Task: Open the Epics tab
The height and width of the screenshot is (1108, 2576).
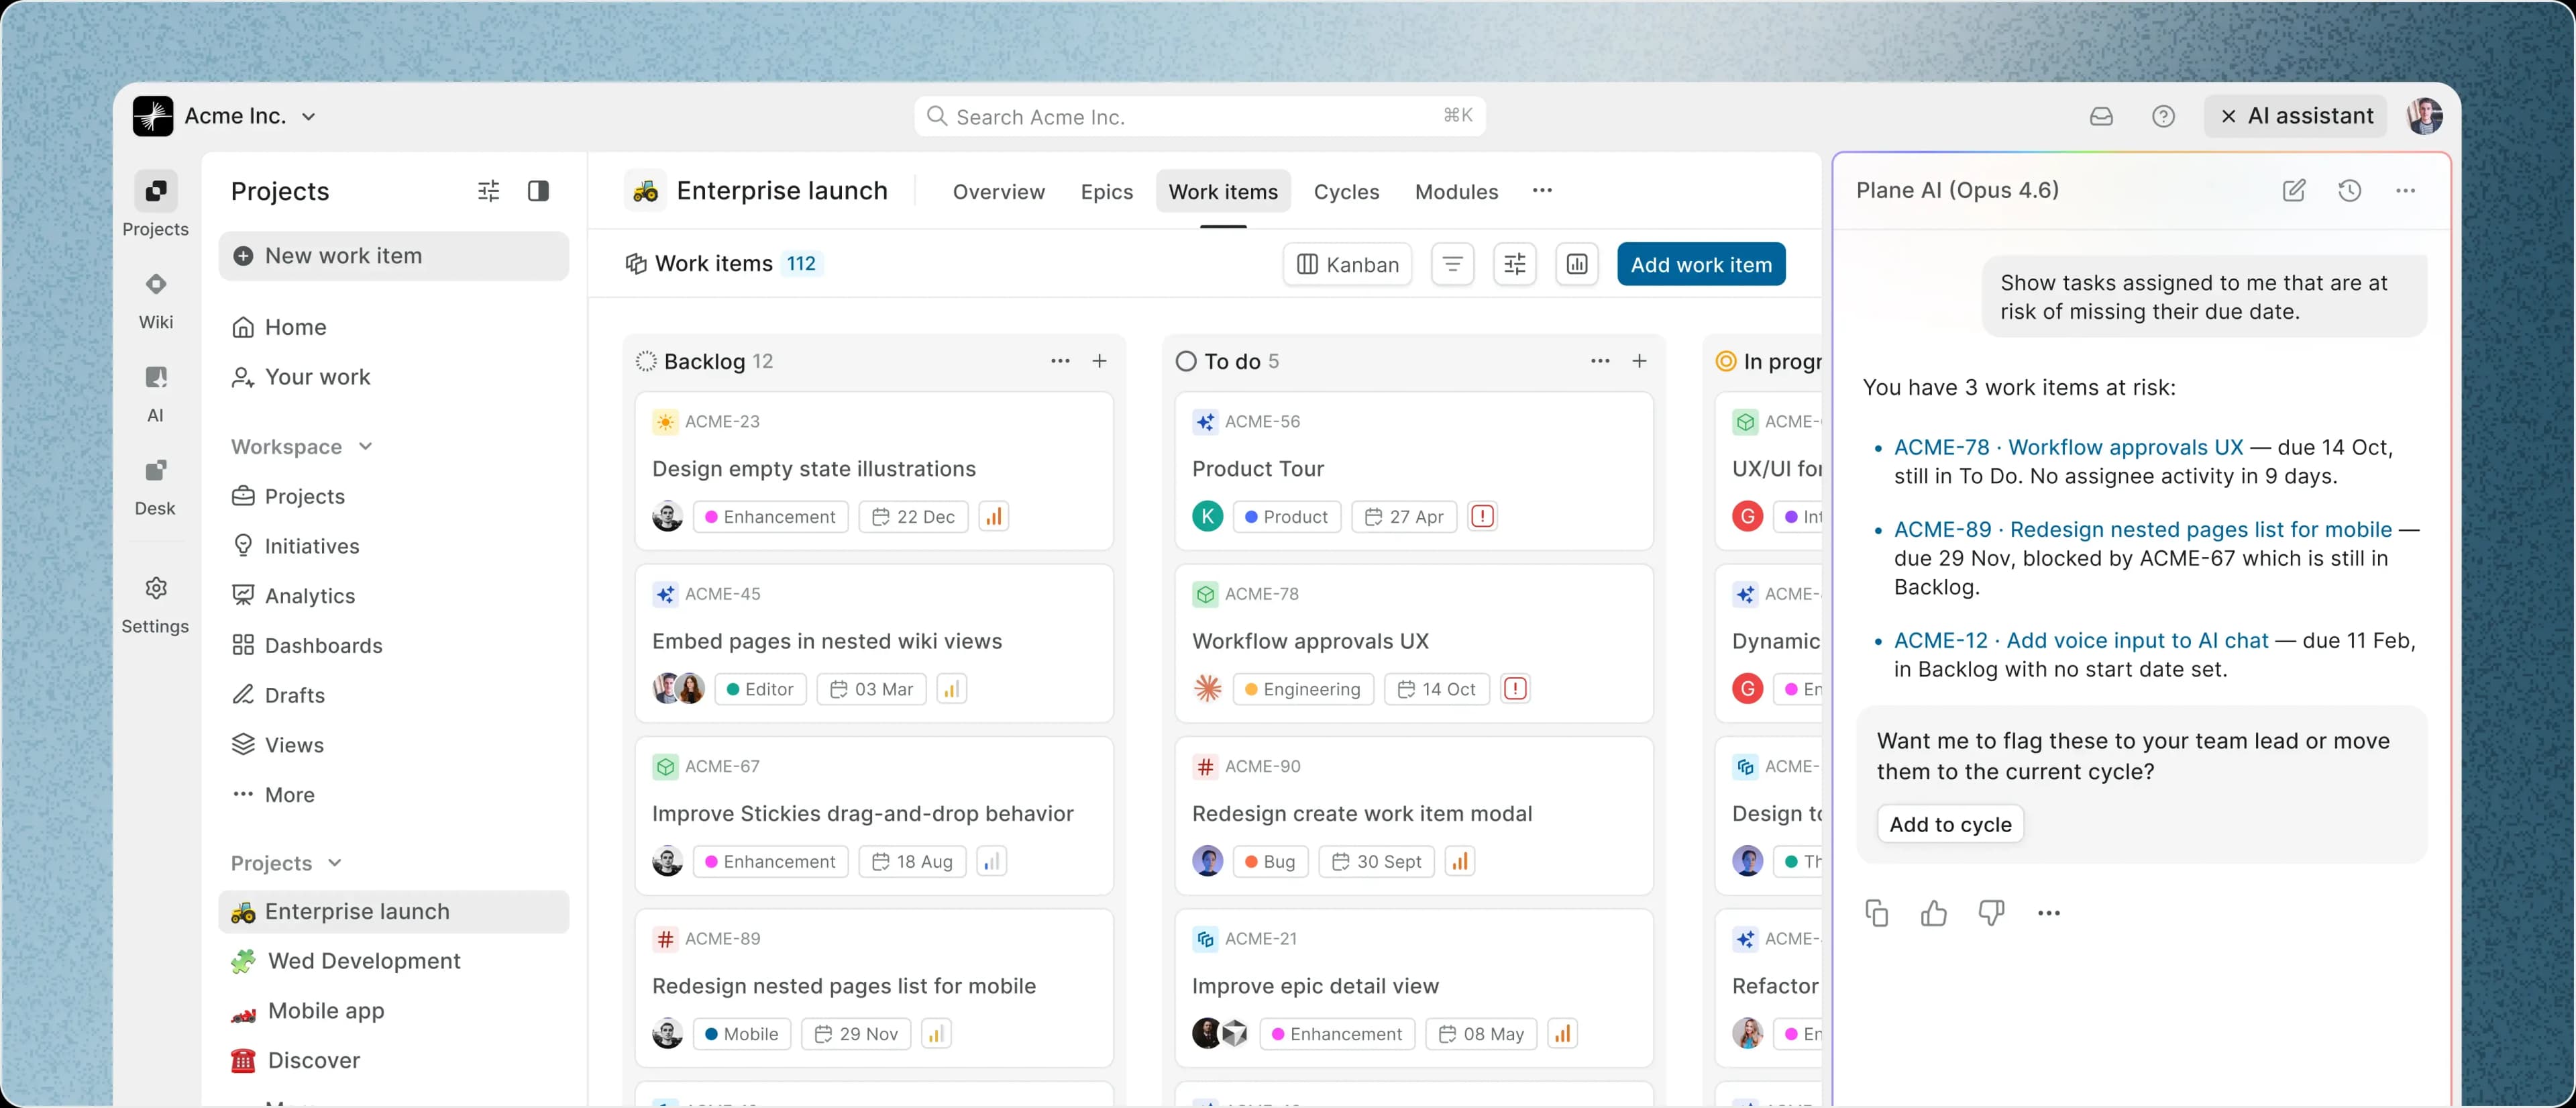Action: point(1106,191)
